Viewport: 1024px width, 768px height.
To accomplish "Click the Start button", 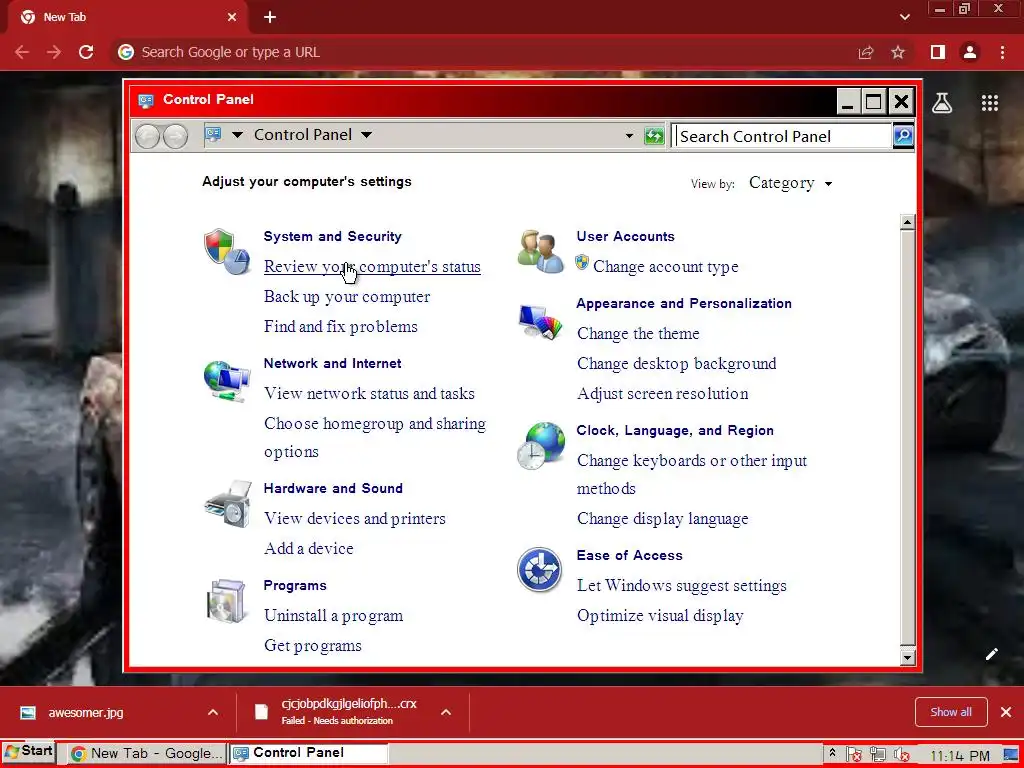I will point(29,752).
